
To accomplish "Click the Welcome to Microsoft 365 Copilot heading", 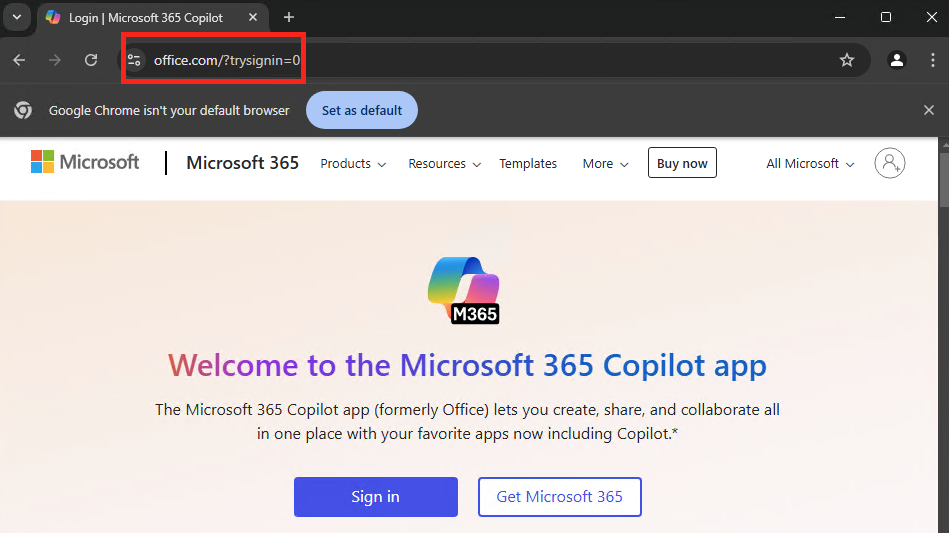I will click(467, 365).
